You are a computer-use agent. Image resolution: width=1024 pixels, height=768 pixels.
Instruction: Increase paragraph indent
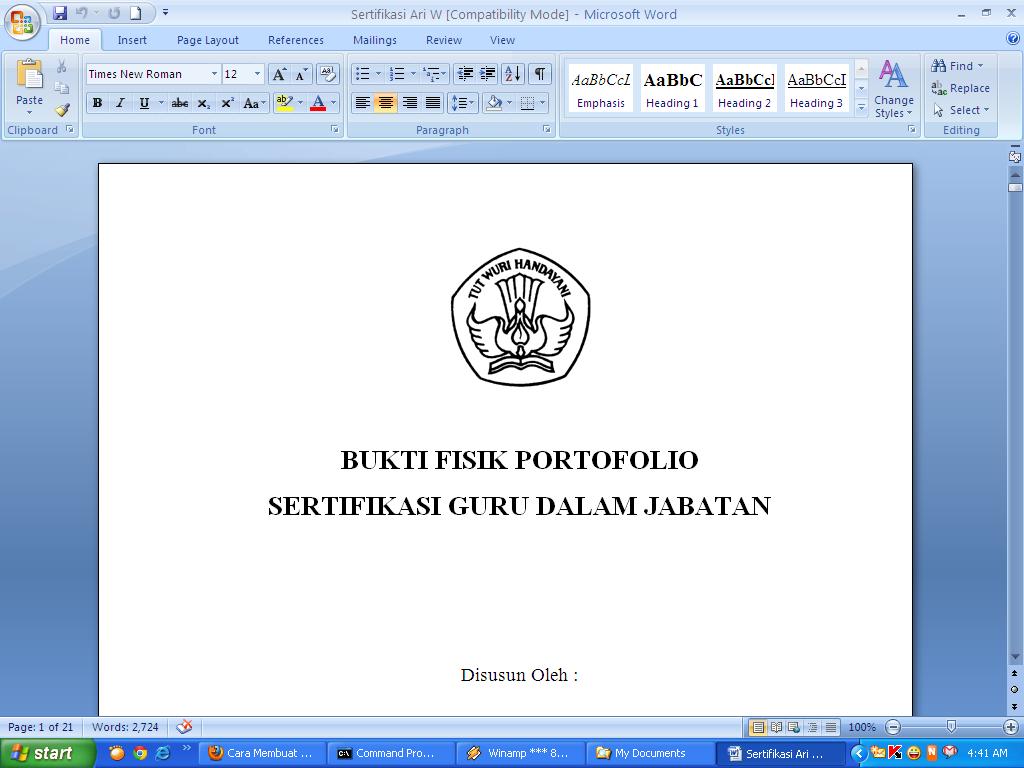pyautogui.click(x=488, y=74)
